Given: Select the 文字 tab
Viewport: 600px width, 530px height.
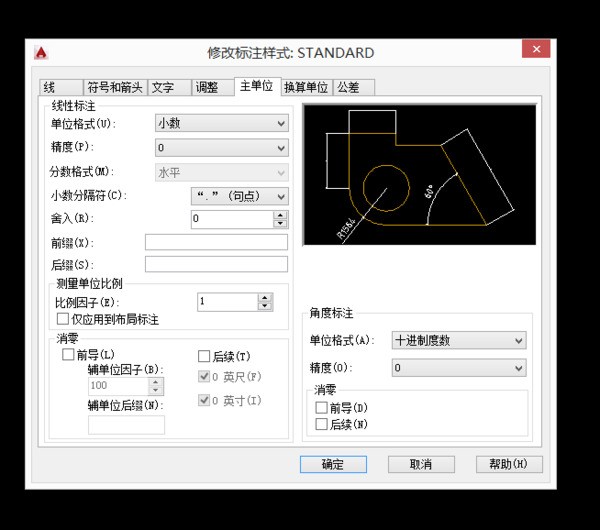Looking at the screenshot, I should point(170,88).
